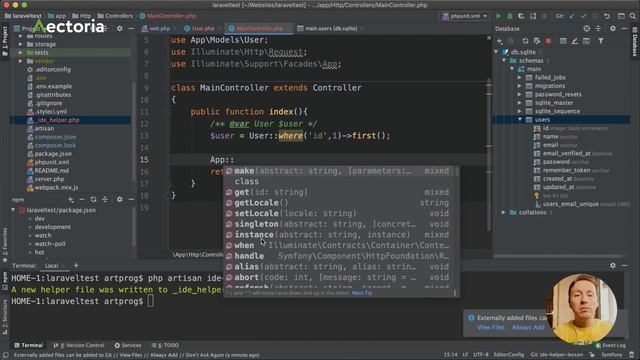Viewport: 640px width, 360px height.
Task: Refresh the database connection
Action: (525, 41)
